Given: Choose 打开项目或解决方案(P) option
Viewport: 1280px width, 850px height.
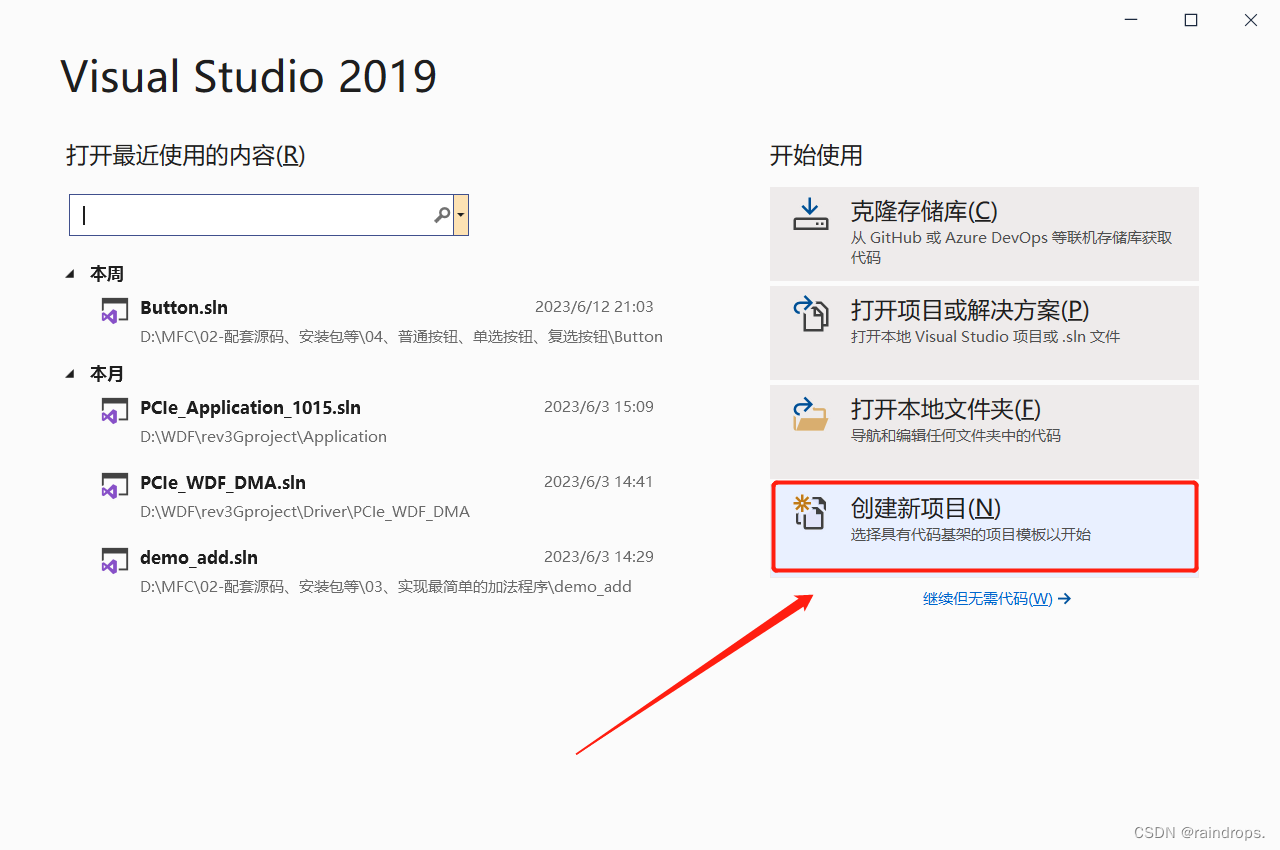Looking at the screenshot, I should point(984,332).
